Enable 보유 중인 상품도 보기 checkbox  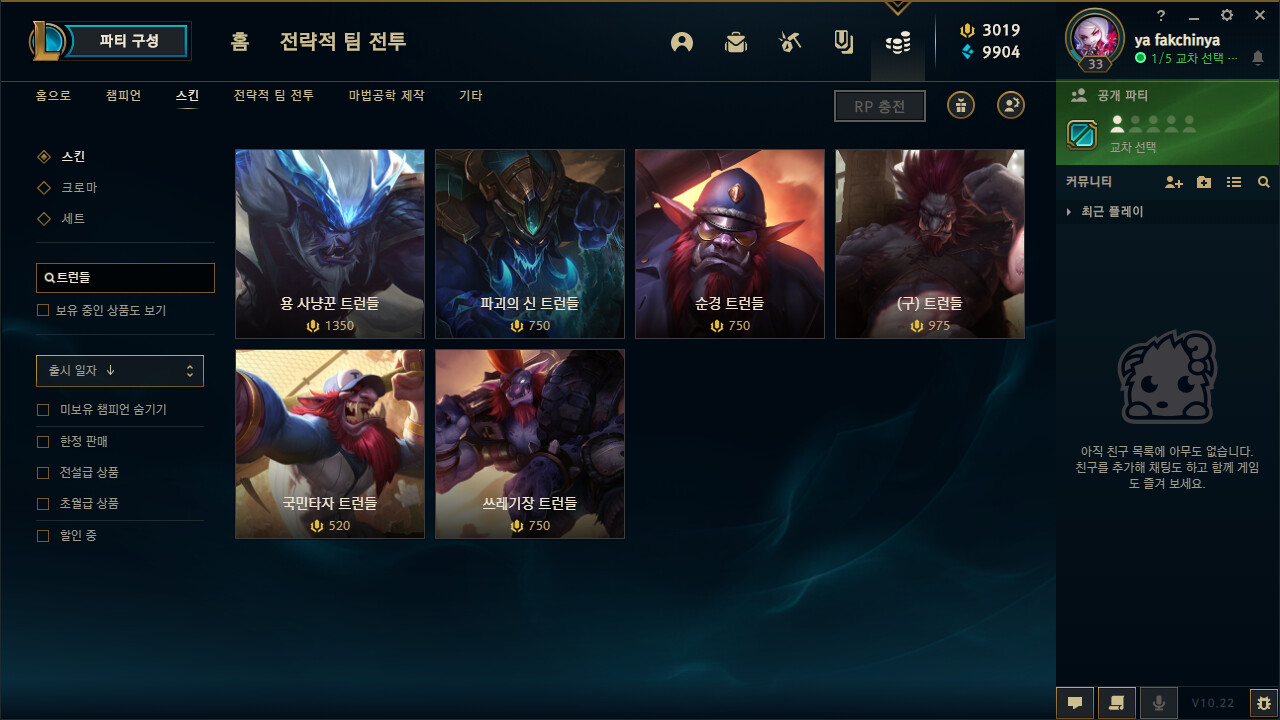click(43, 310)
